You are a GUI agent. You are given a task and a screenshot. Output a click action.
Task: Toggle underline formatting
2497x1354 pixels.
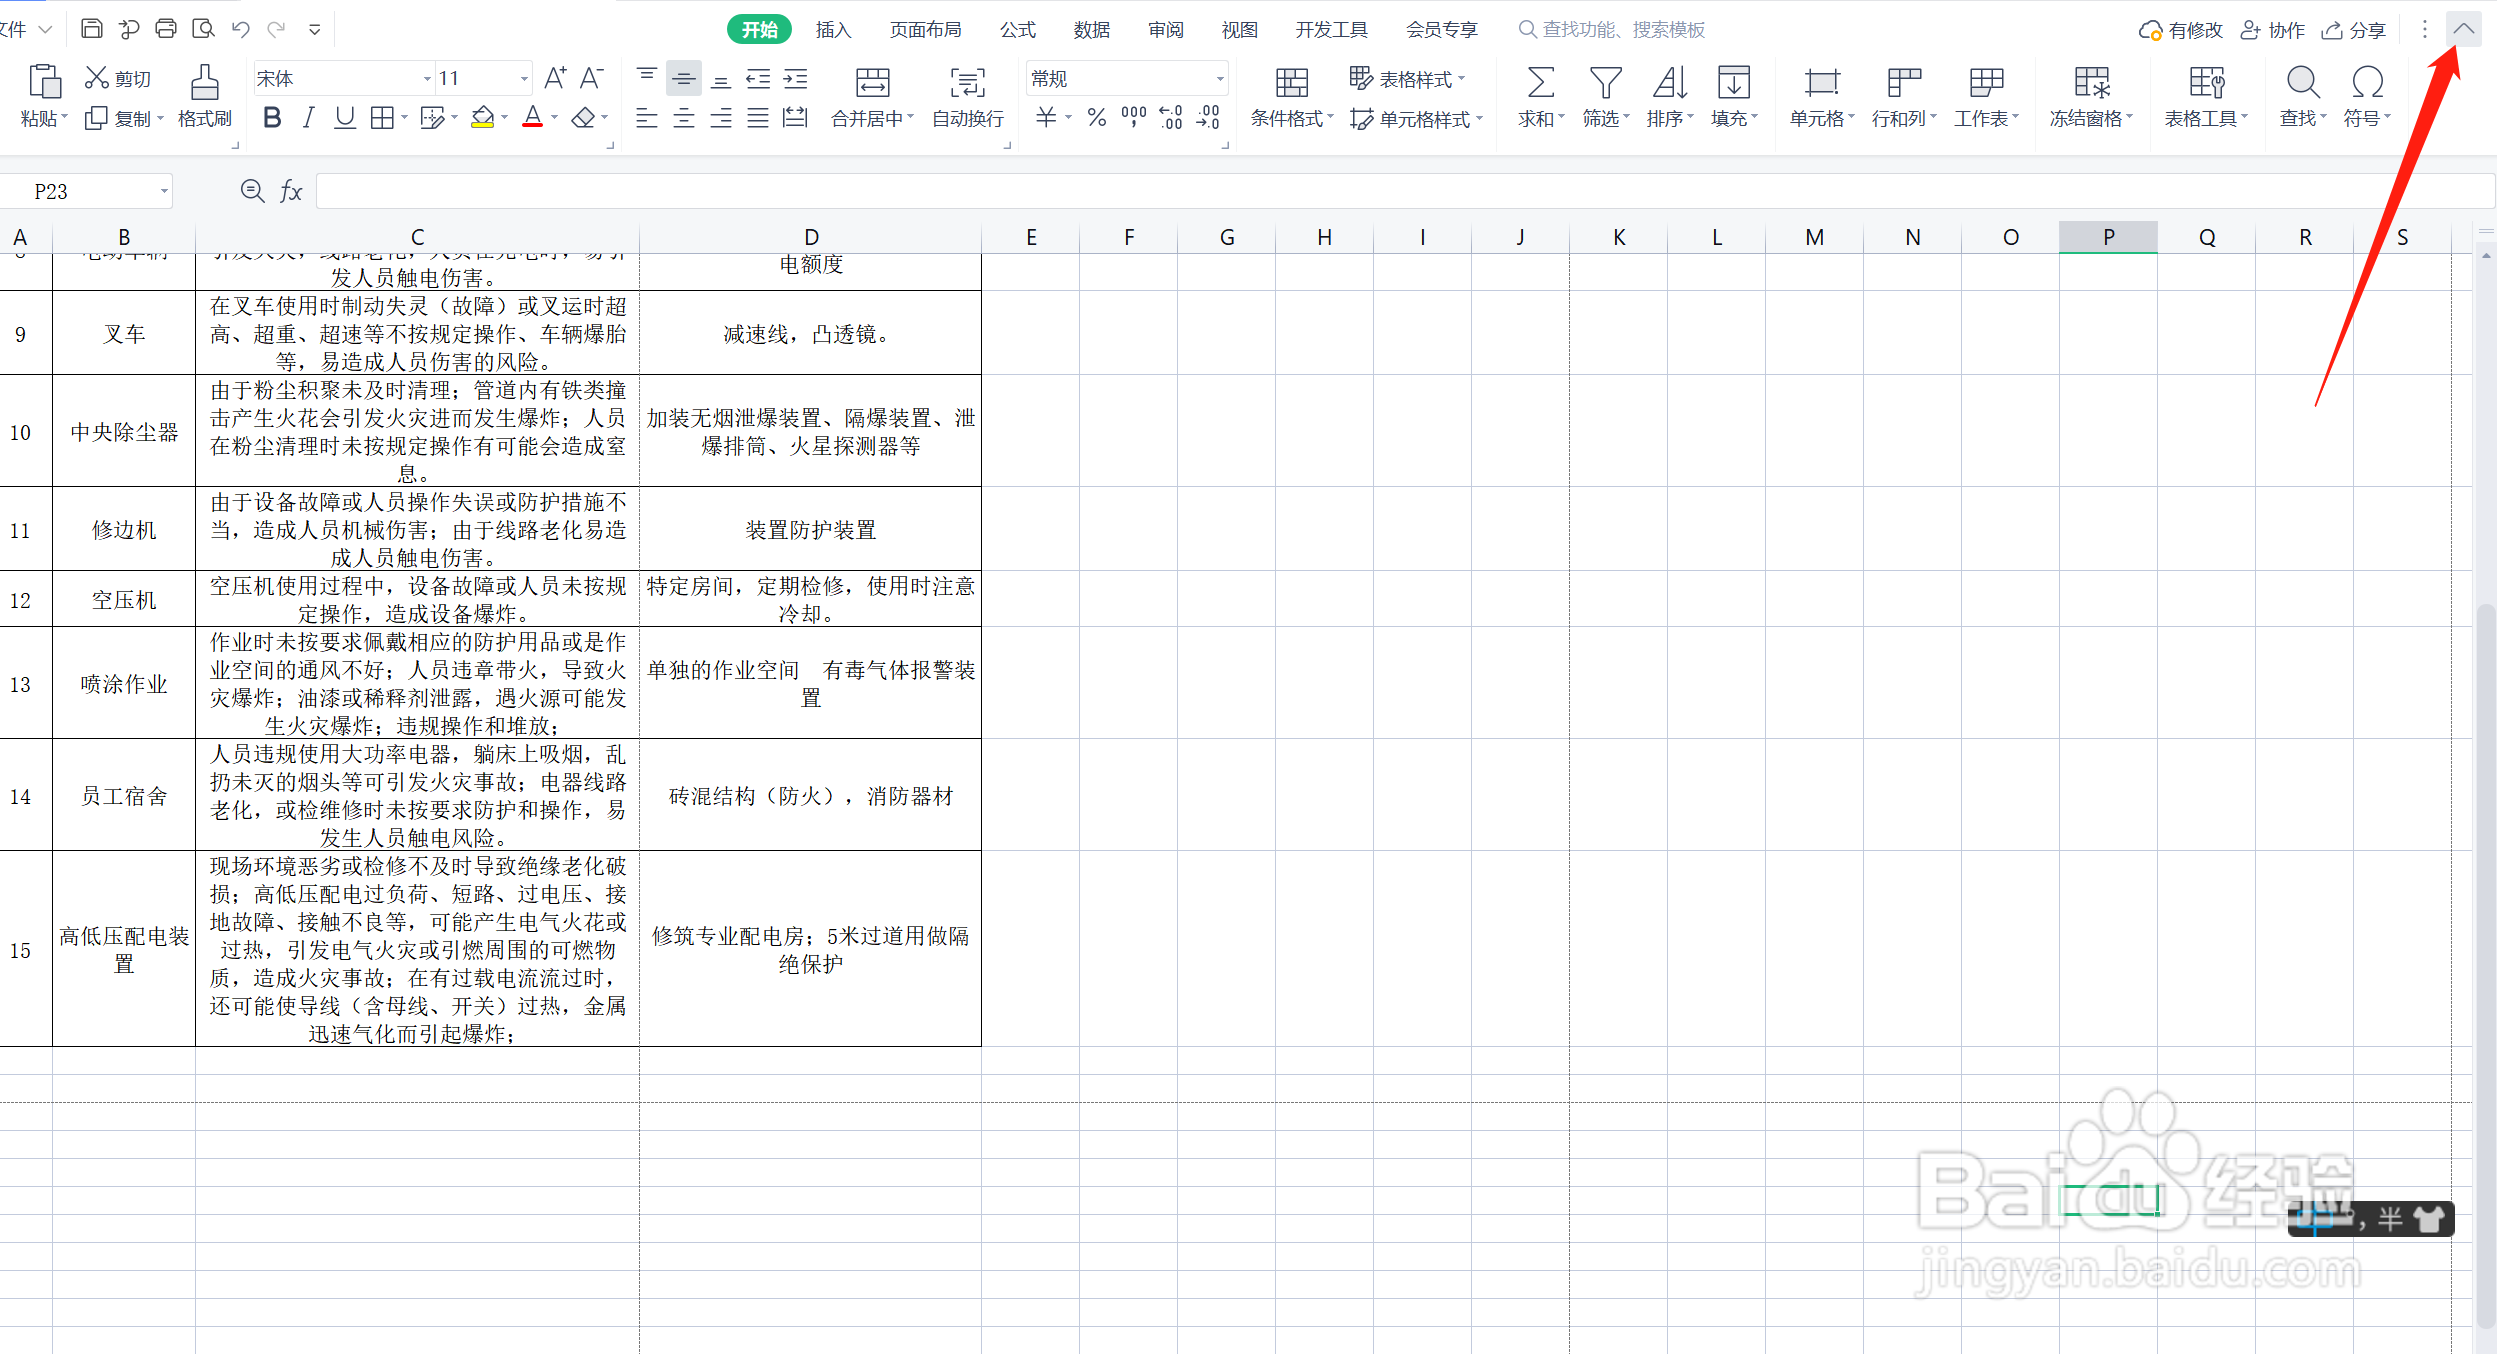pyautogui.click(x=344, y=117)
